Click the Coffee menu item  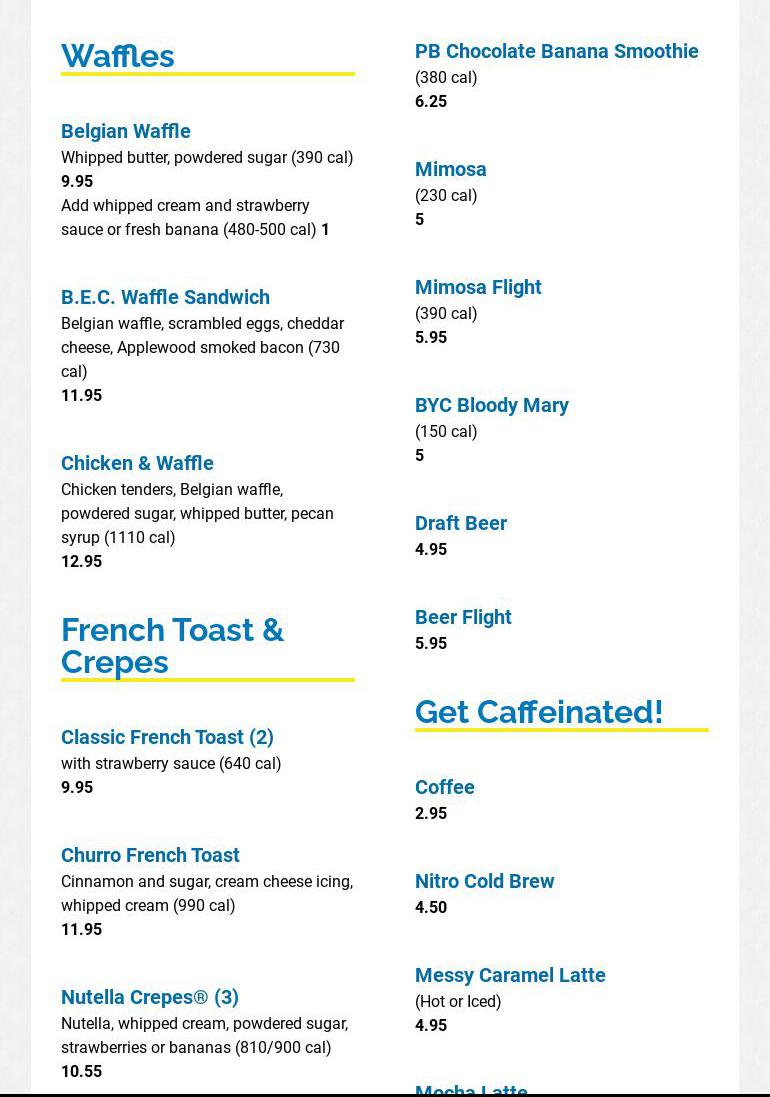pos(444,787)
